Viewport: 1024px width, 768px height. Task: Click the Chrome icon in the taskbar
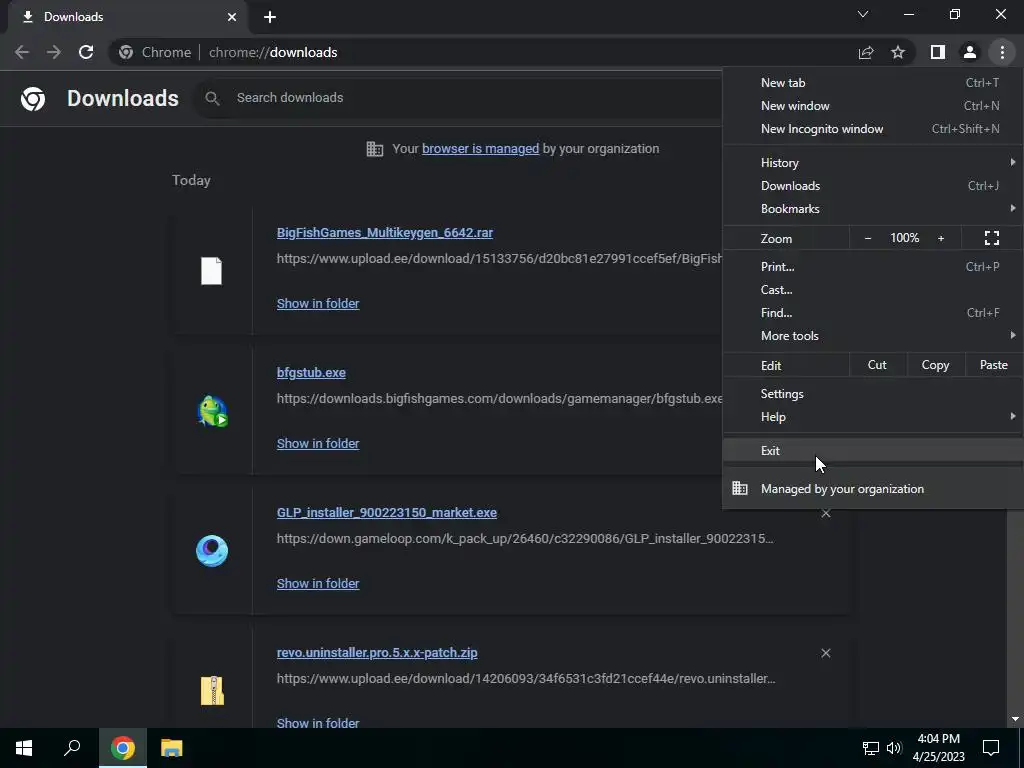point(123,748)
